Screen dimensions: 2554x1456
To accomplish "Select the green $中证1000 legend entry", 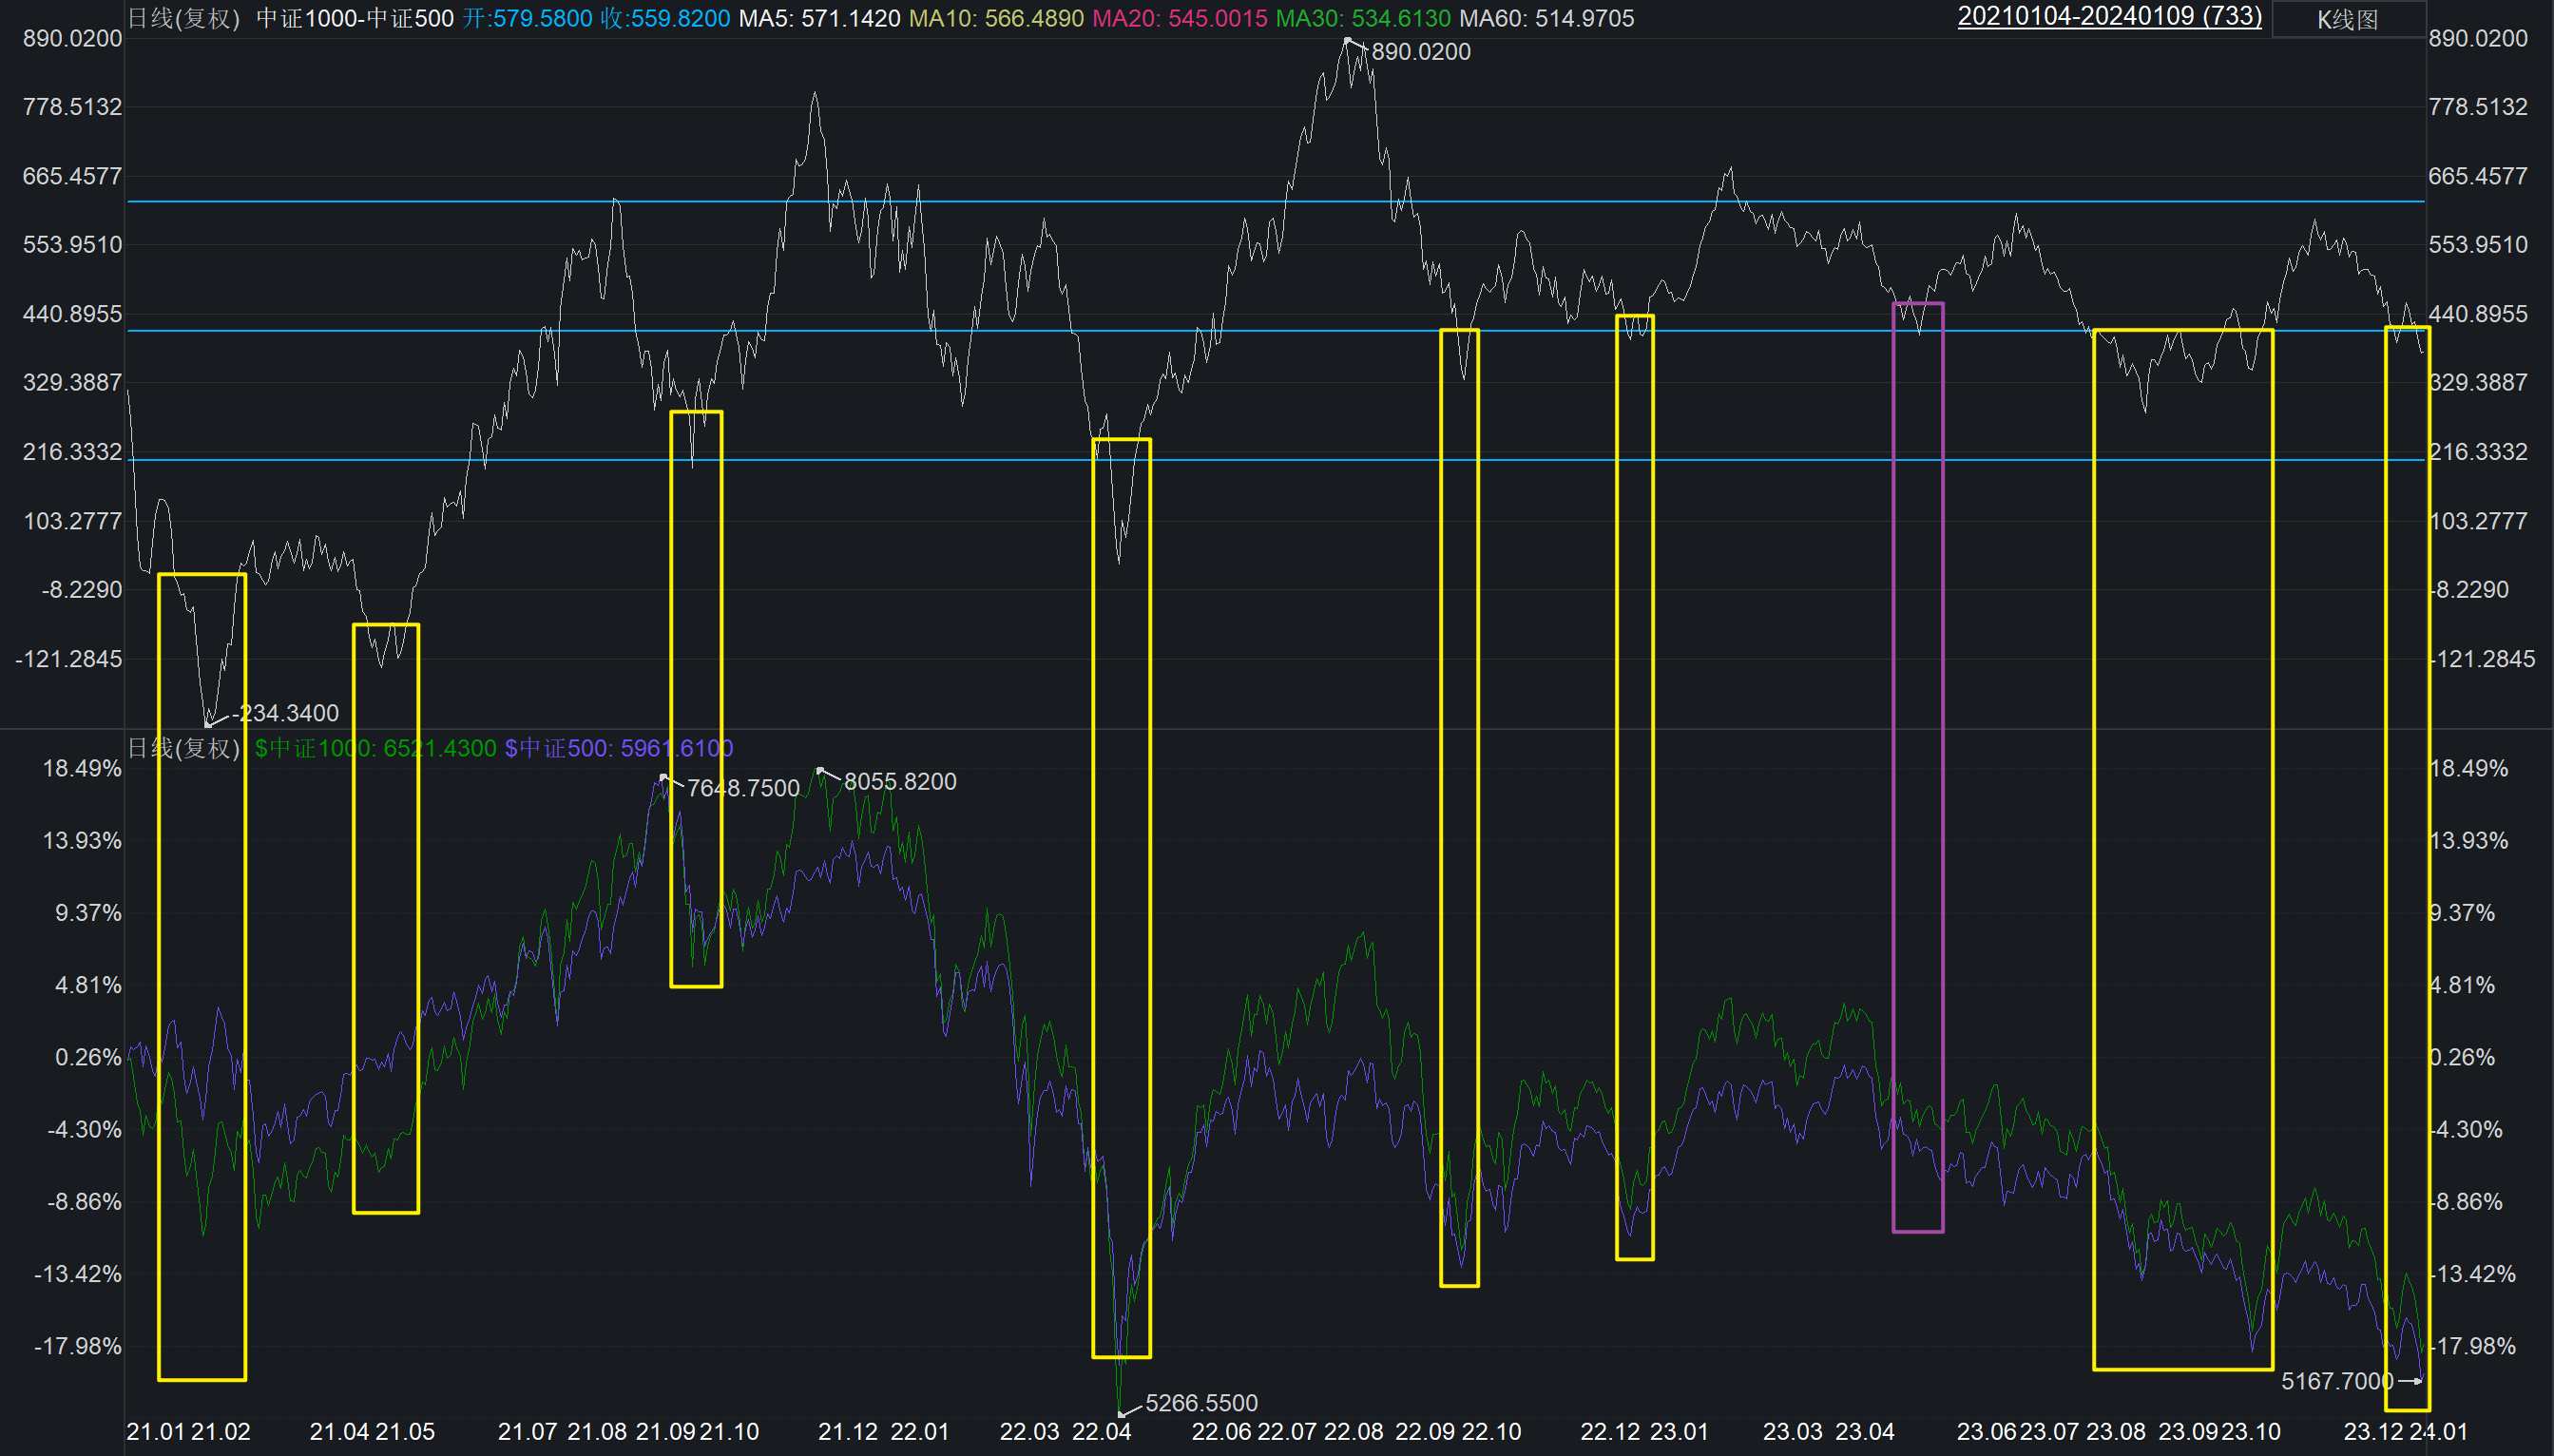I will coord(375,748).
